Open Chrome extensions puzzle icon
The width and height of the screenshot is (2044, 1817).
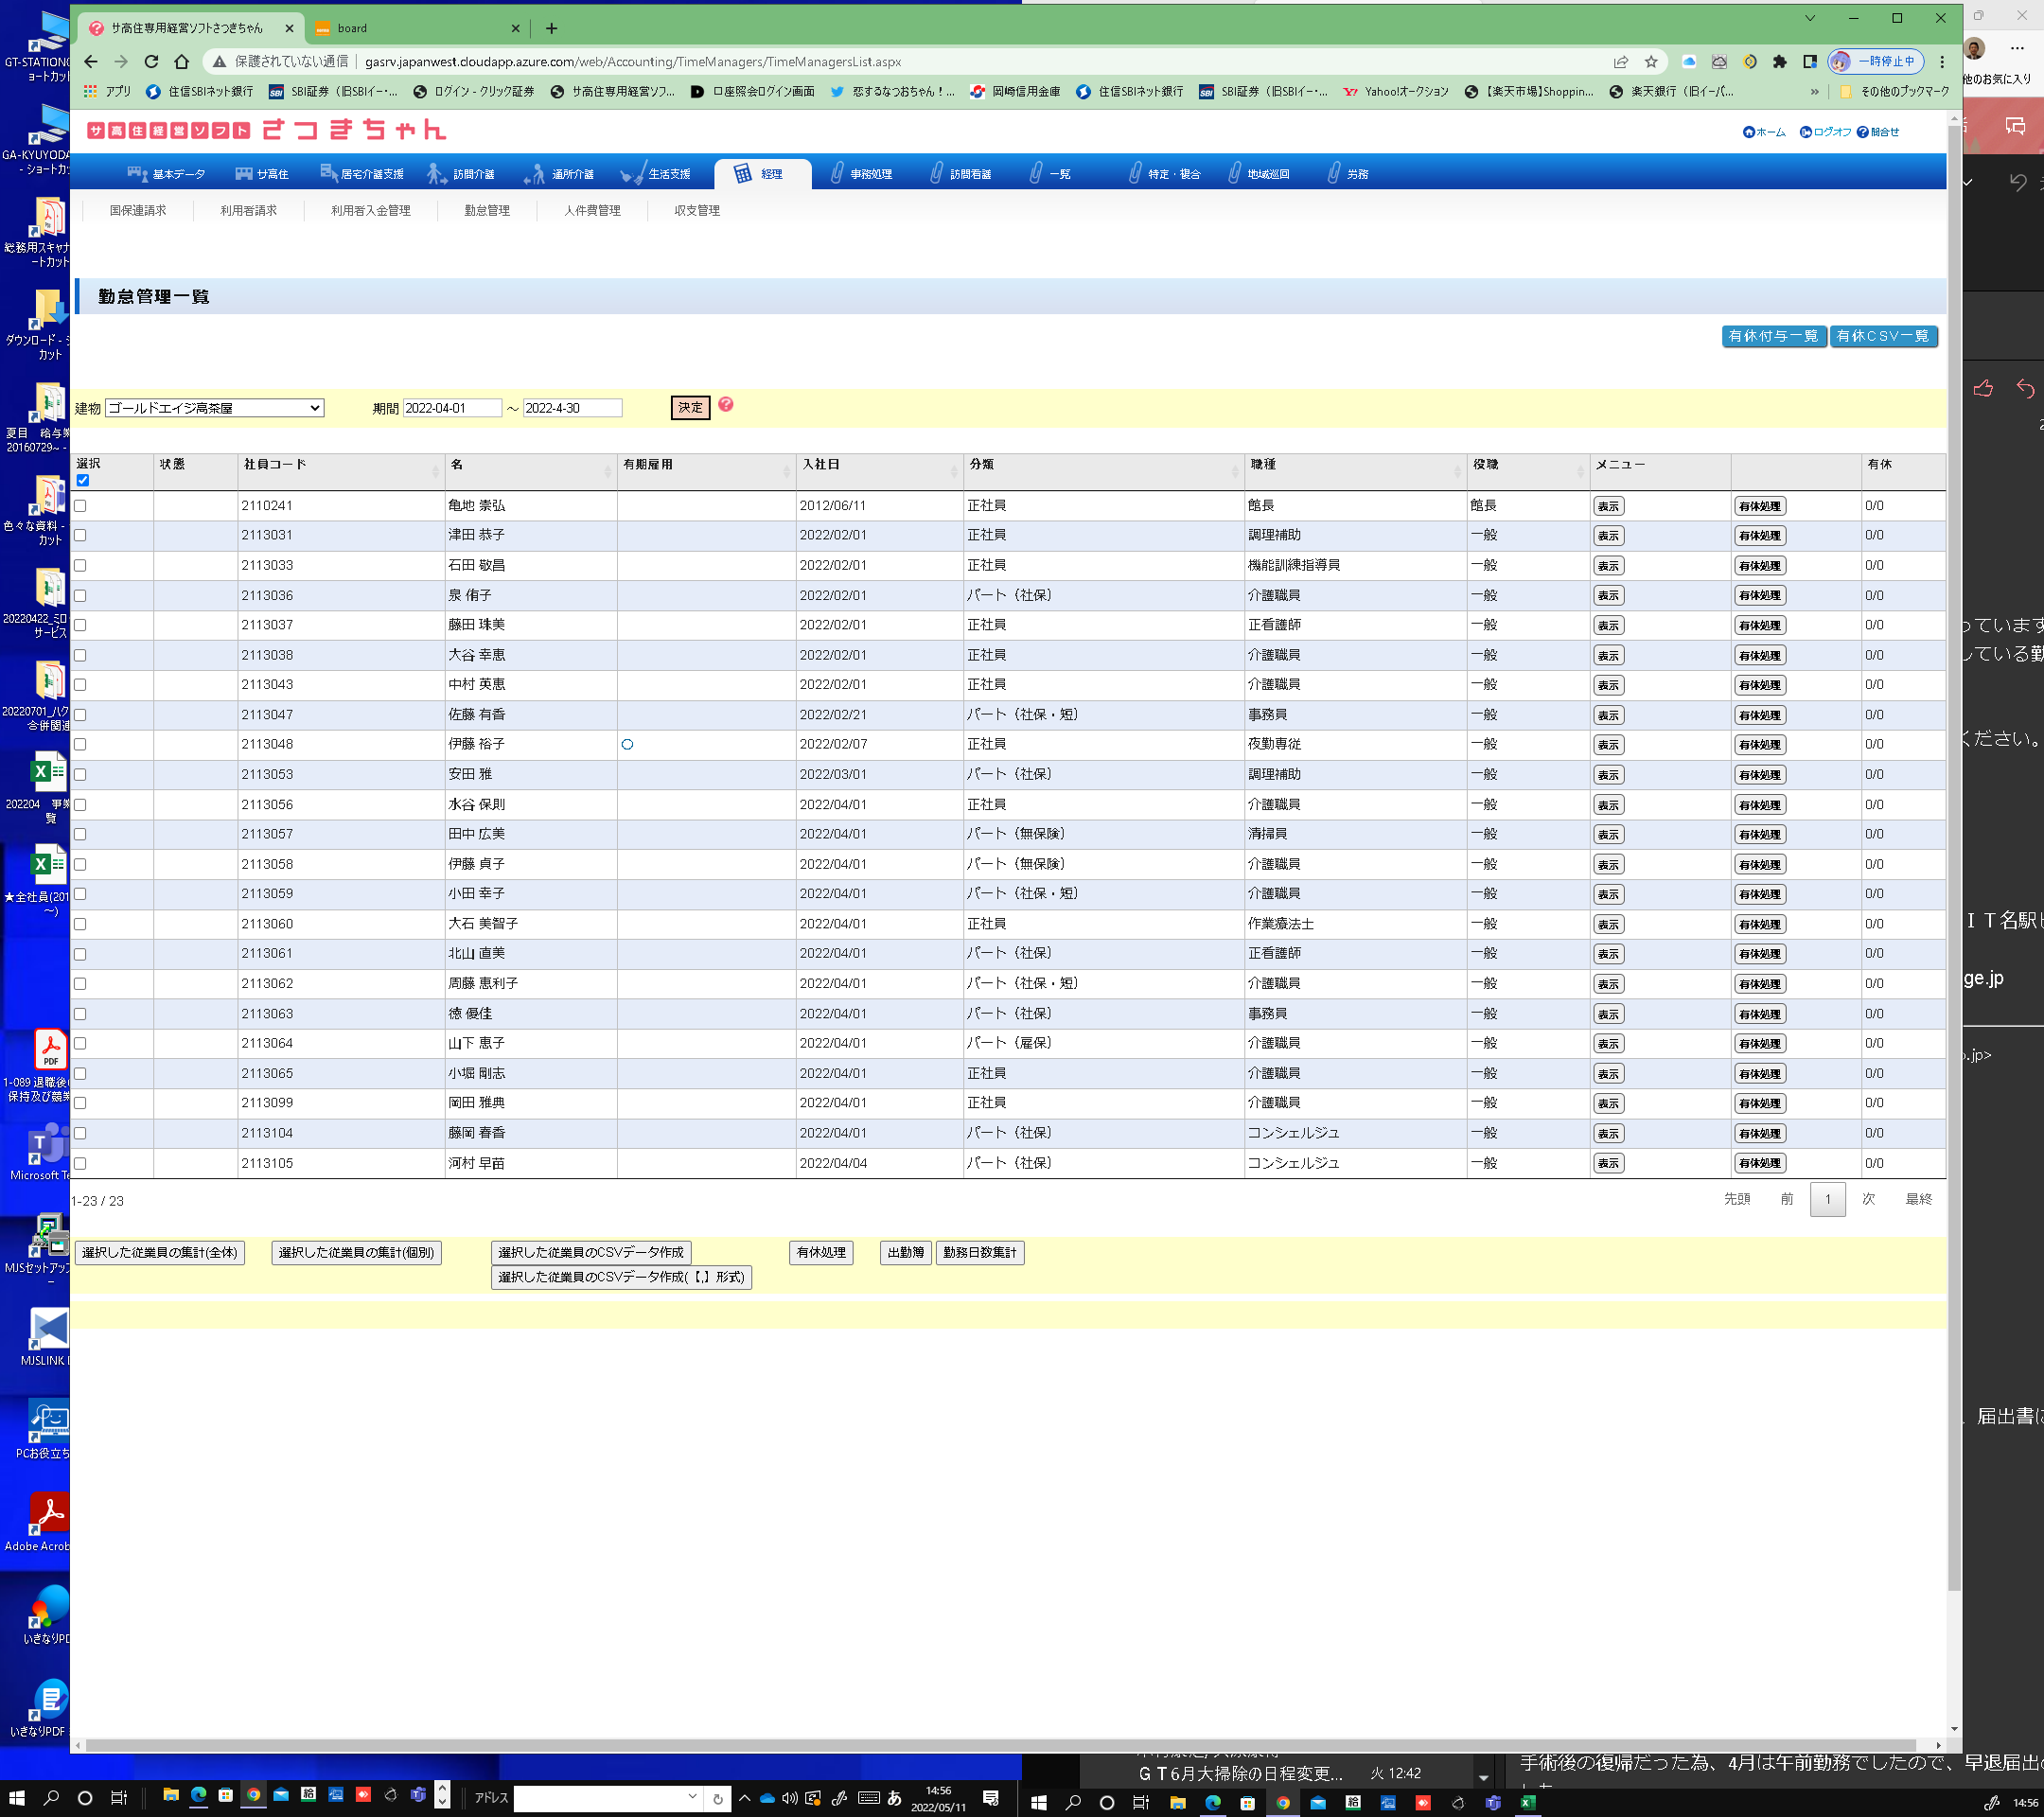(1779, 61)
